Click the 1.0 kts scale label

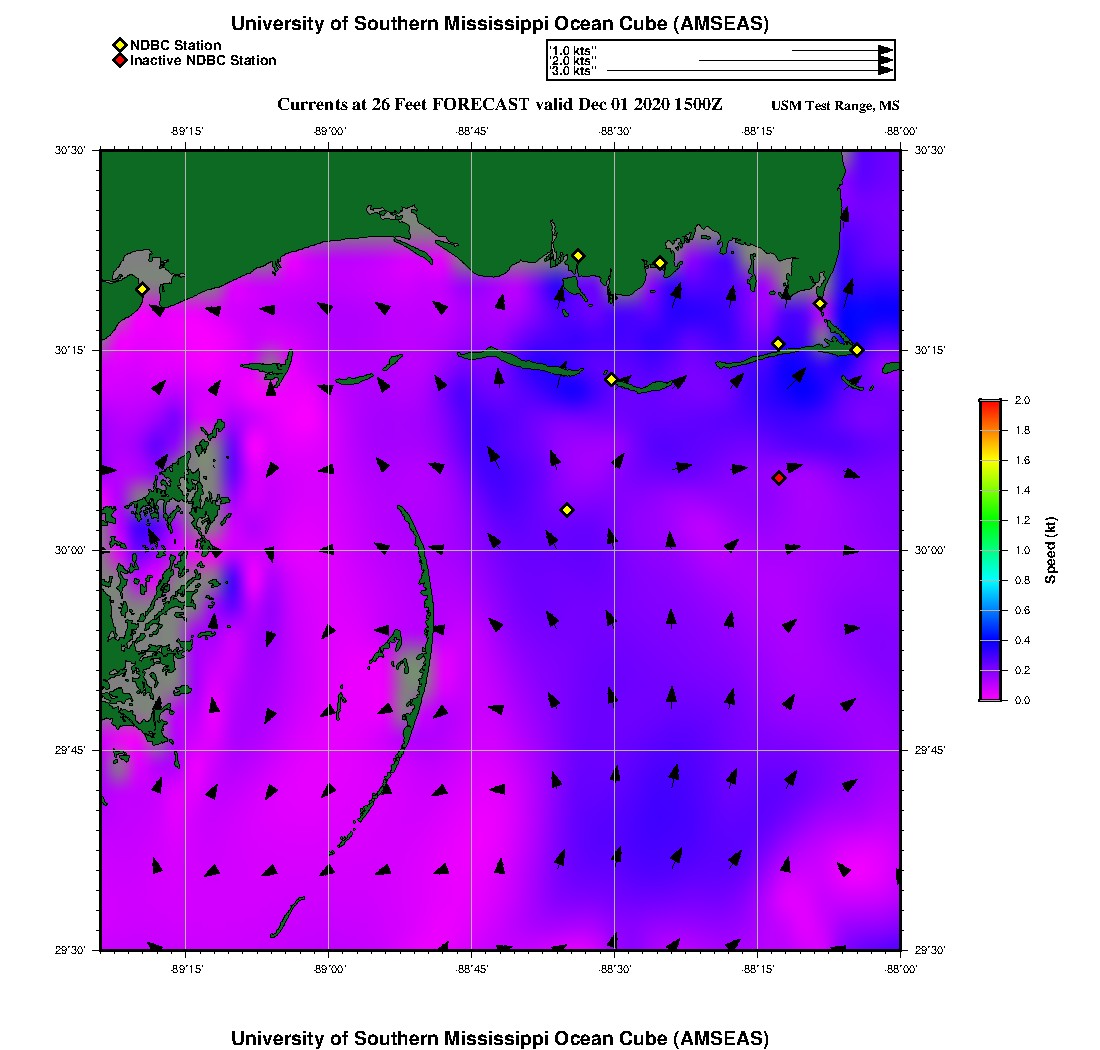click(x=573, y=49)
